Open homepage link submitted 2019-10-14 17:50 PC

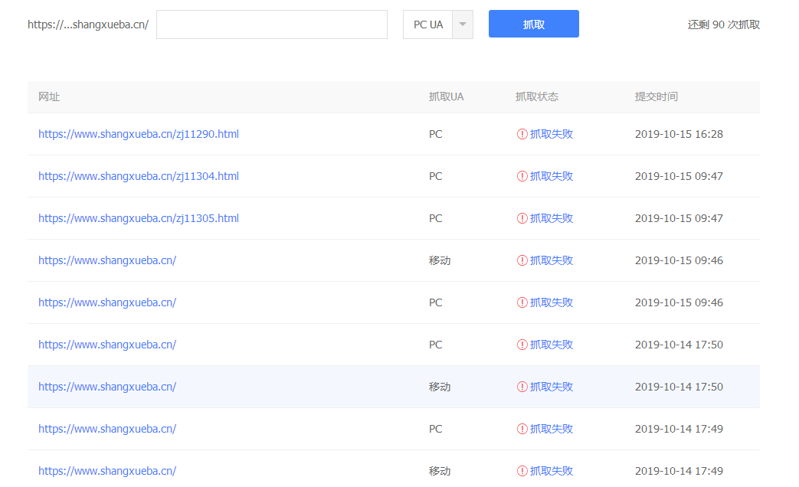[108, 345]
